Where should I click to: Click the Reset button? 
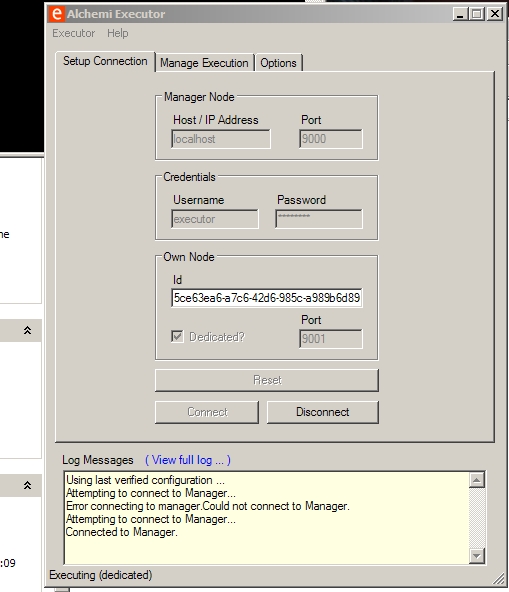[267, 380]
